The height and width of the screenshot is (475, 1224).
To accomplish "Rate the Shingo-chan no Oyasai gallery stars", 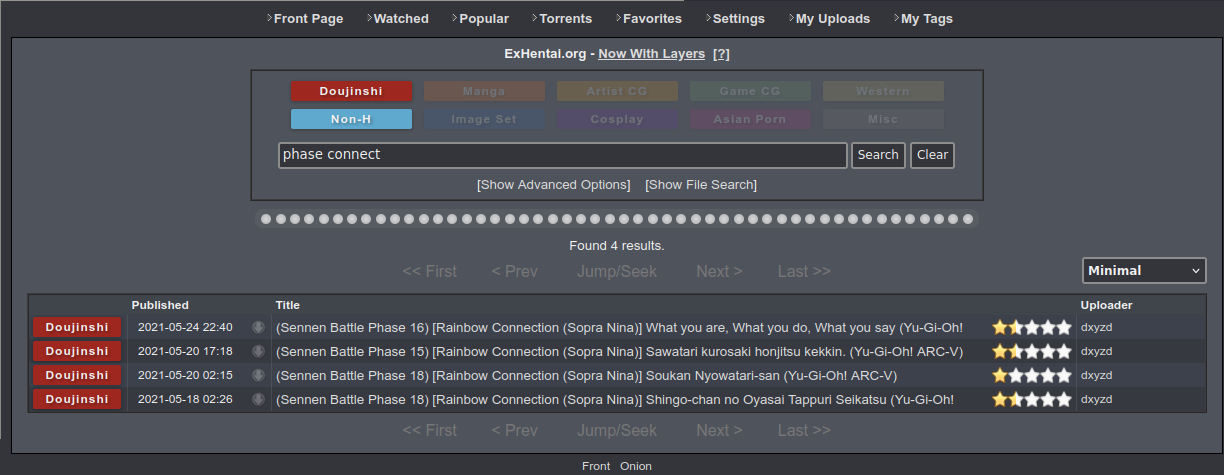I will click(1032, 399).
